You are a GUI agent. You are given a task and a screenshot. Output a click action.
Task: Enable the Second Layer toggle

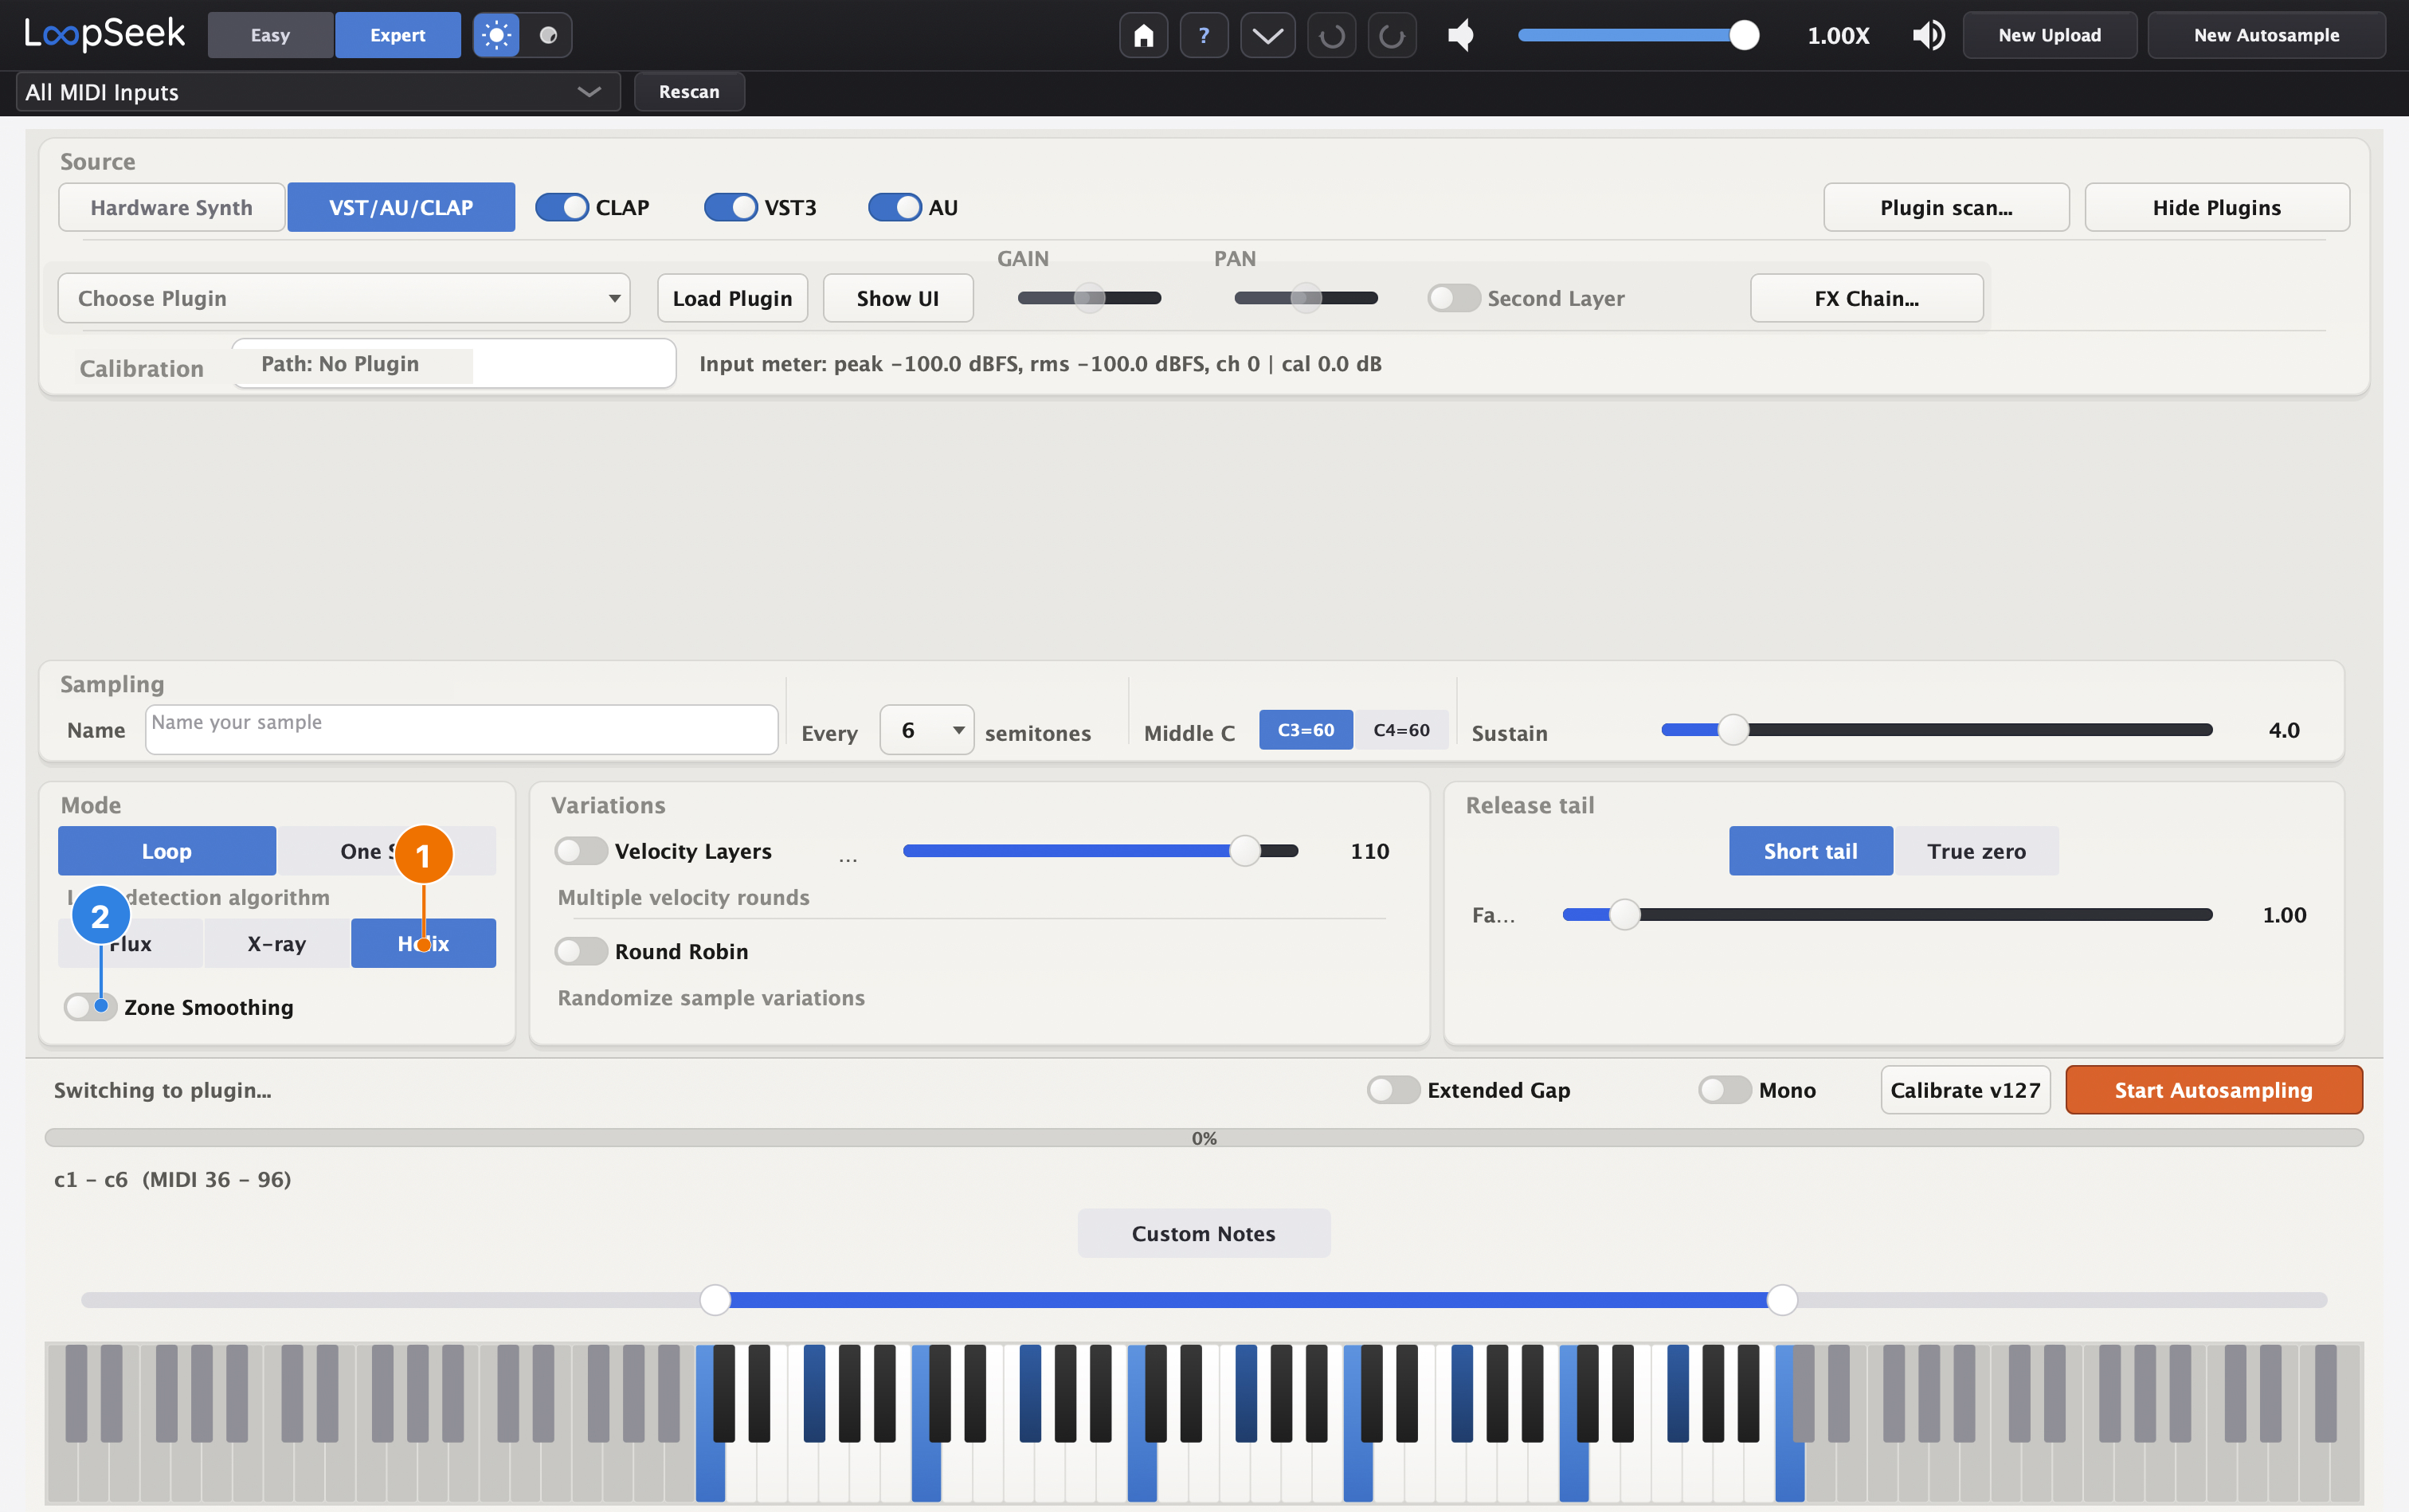click(x=1453, y=298)
